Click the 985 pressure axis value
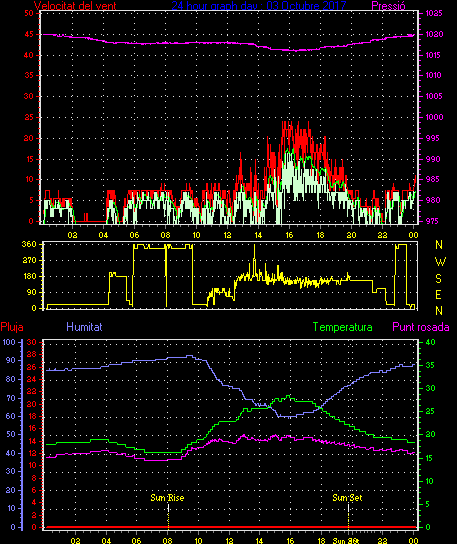Screen dimensions: 457x544 [432, 179]
